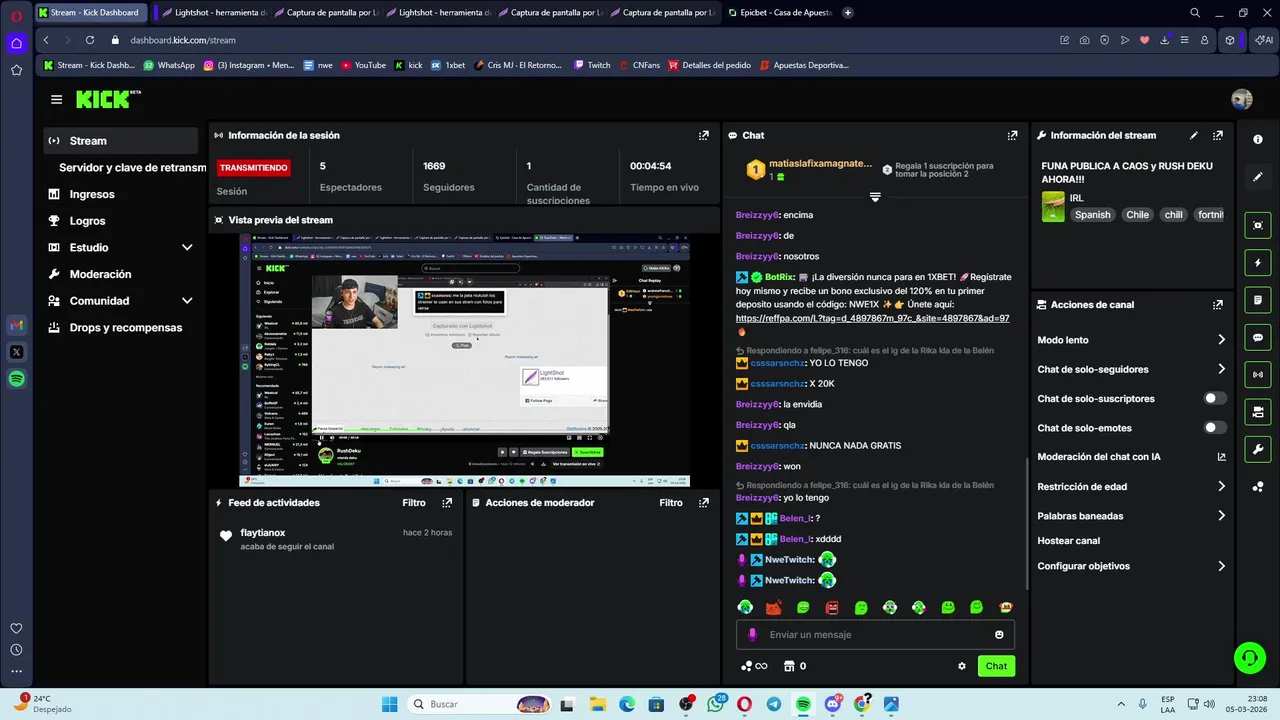Pop out the Acciones de canal panel
1280x720 pixels.
tap(1218, 305)
